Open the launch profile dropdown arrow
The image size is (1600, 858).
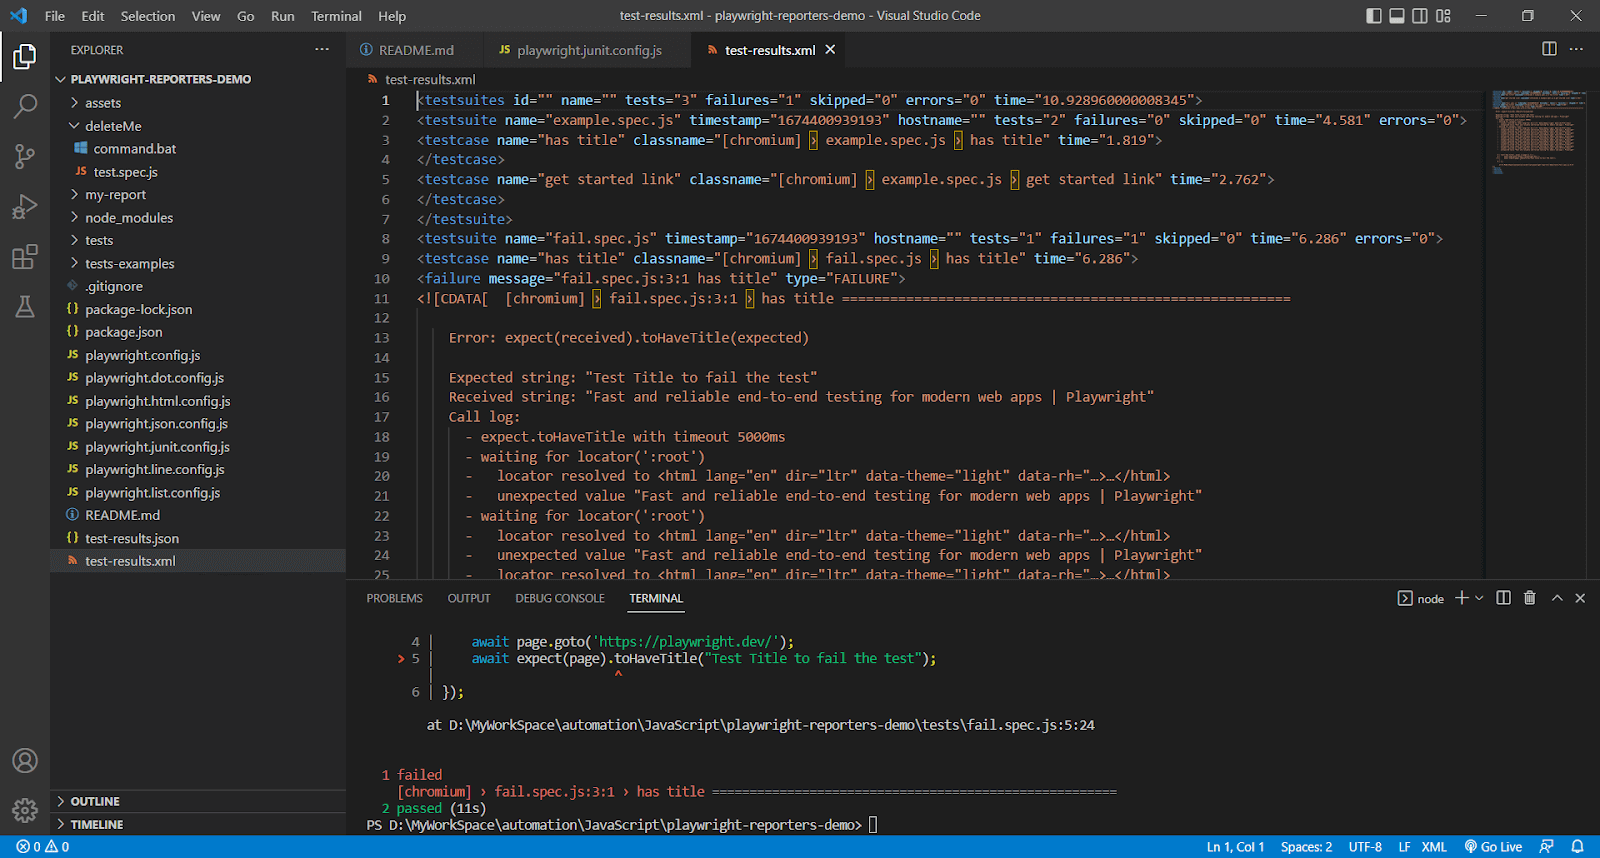(1479, 598)
